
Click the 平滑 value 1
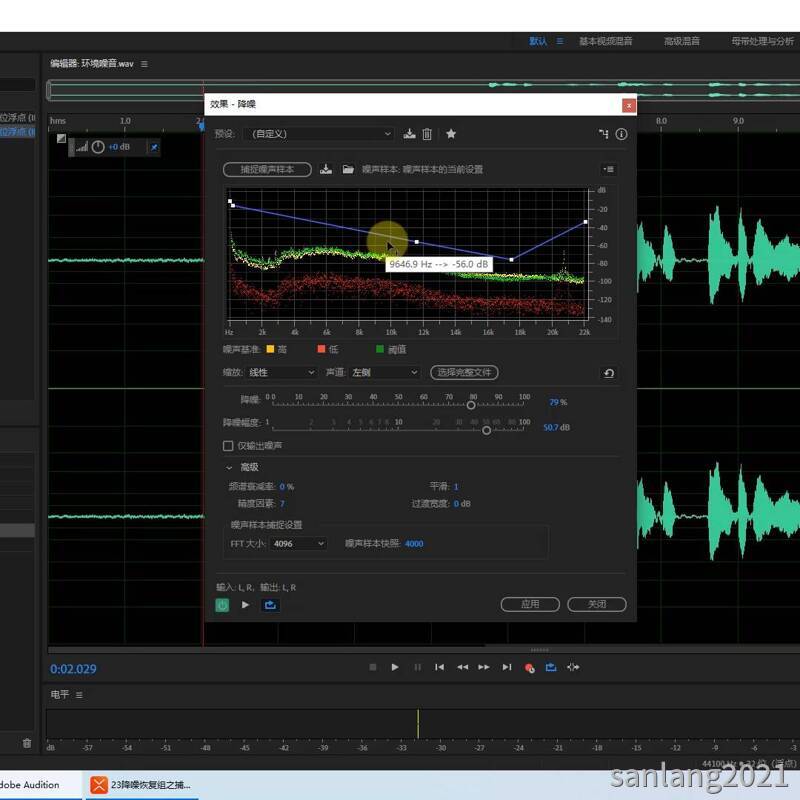click(456, 487)
